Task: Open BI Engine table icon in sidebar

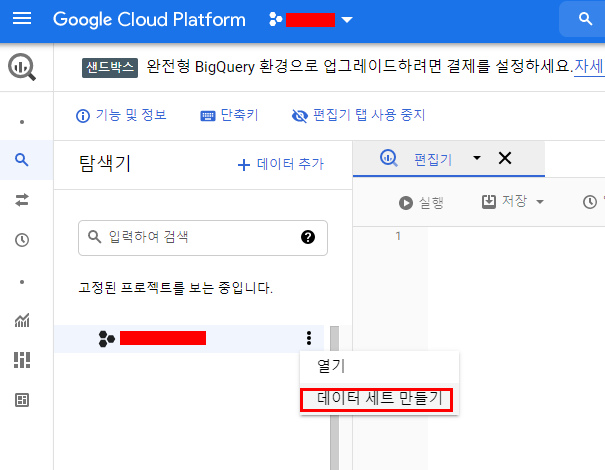Action: click(x=22, y=400)
